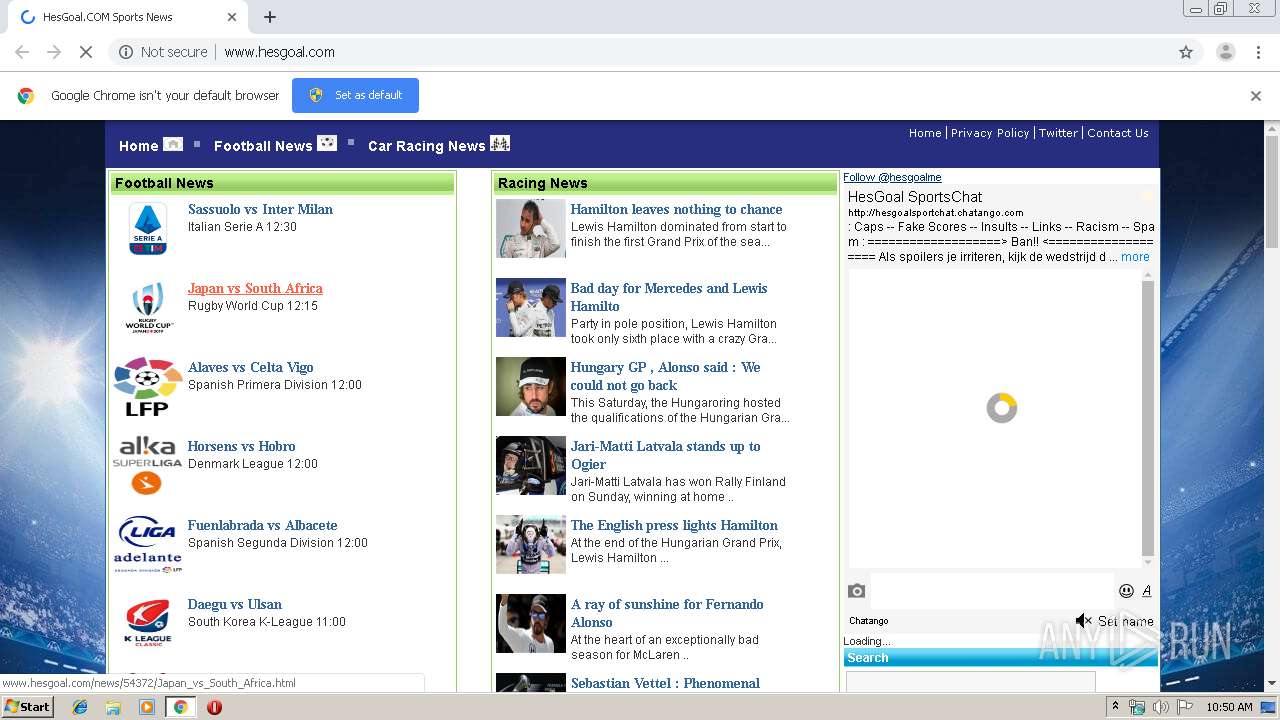Click the chat window scrollbar
Viewport: 1280px width, 720px height.
[1148, 418]
